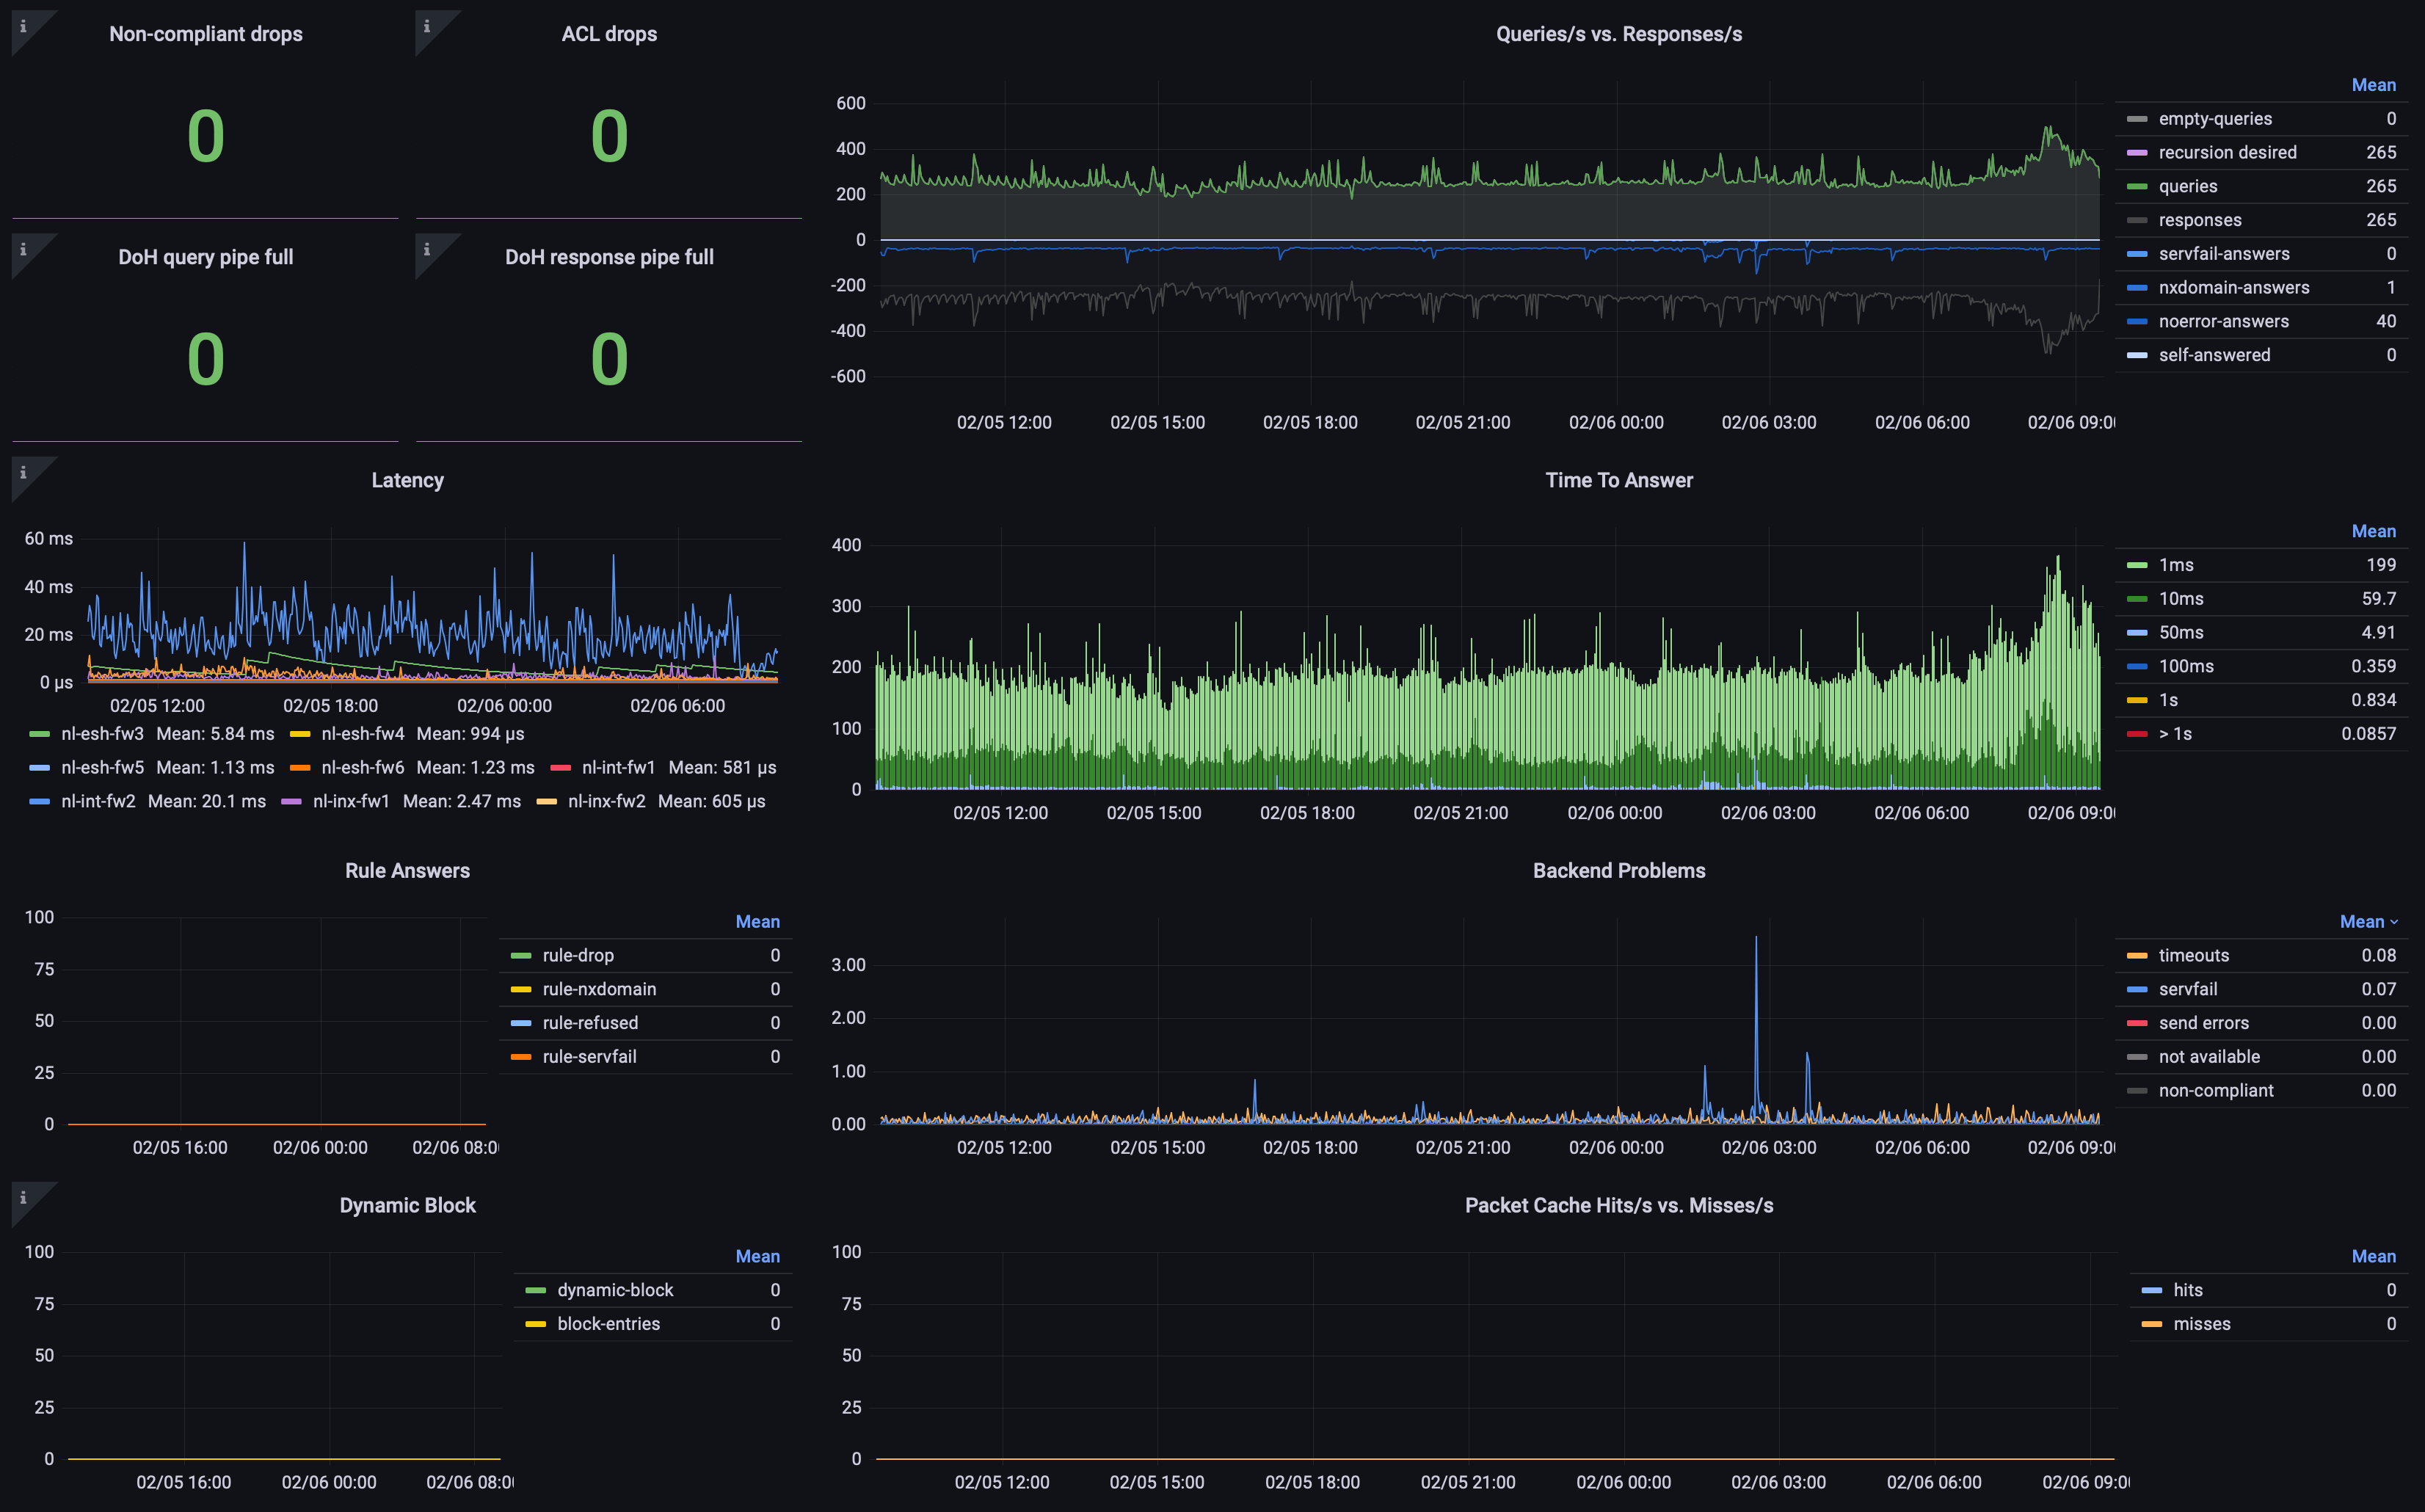This screenshot has width=2425, height=1512.
Task: Toggle the queries series legend entry
Action: coord(2187,186)
